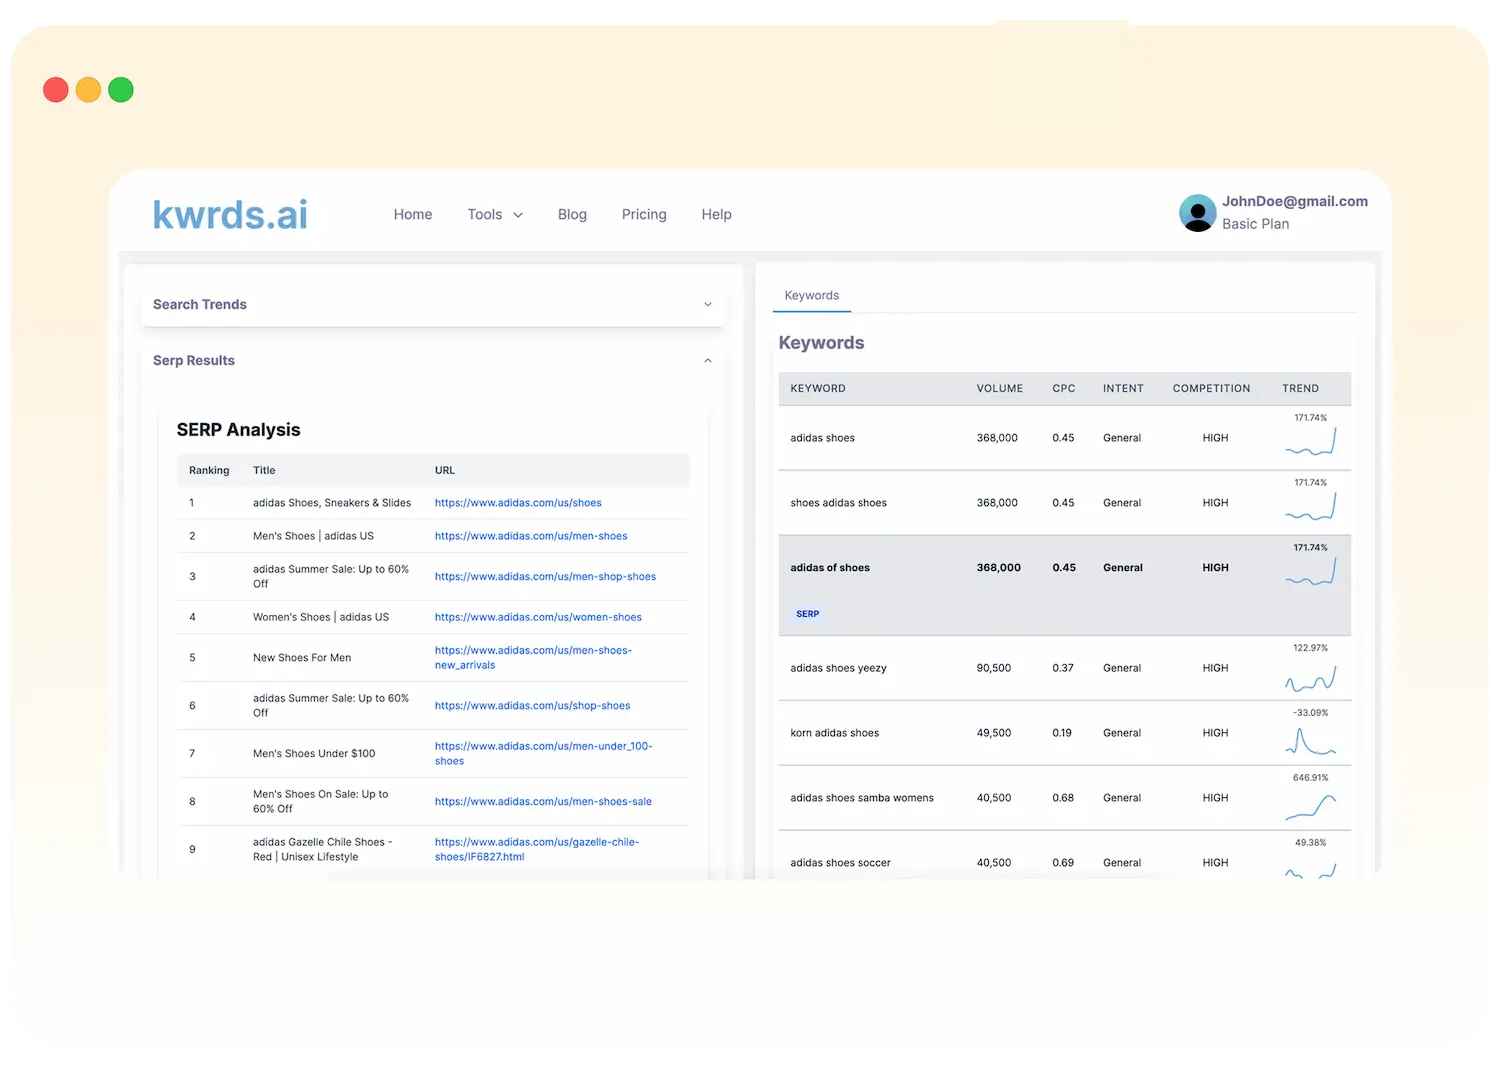Open the Help page
Image resolution: width=1500 pixels, height=1071 pixels.
[x=716, y=214]
